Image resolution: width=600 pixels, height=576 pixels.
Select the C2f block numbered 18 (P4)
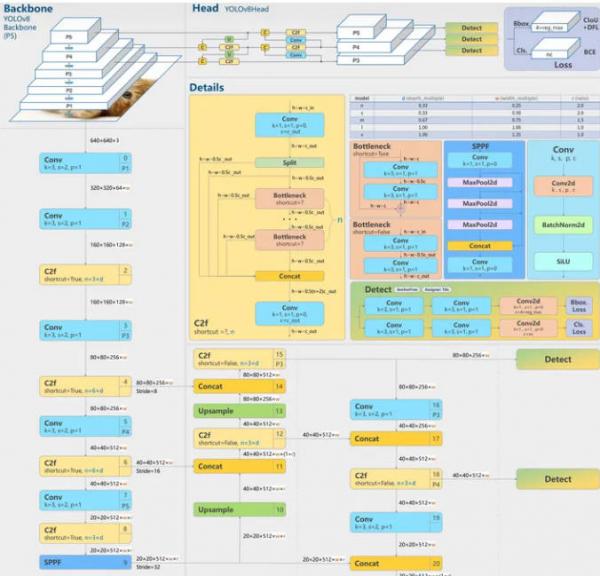point(396,479)
